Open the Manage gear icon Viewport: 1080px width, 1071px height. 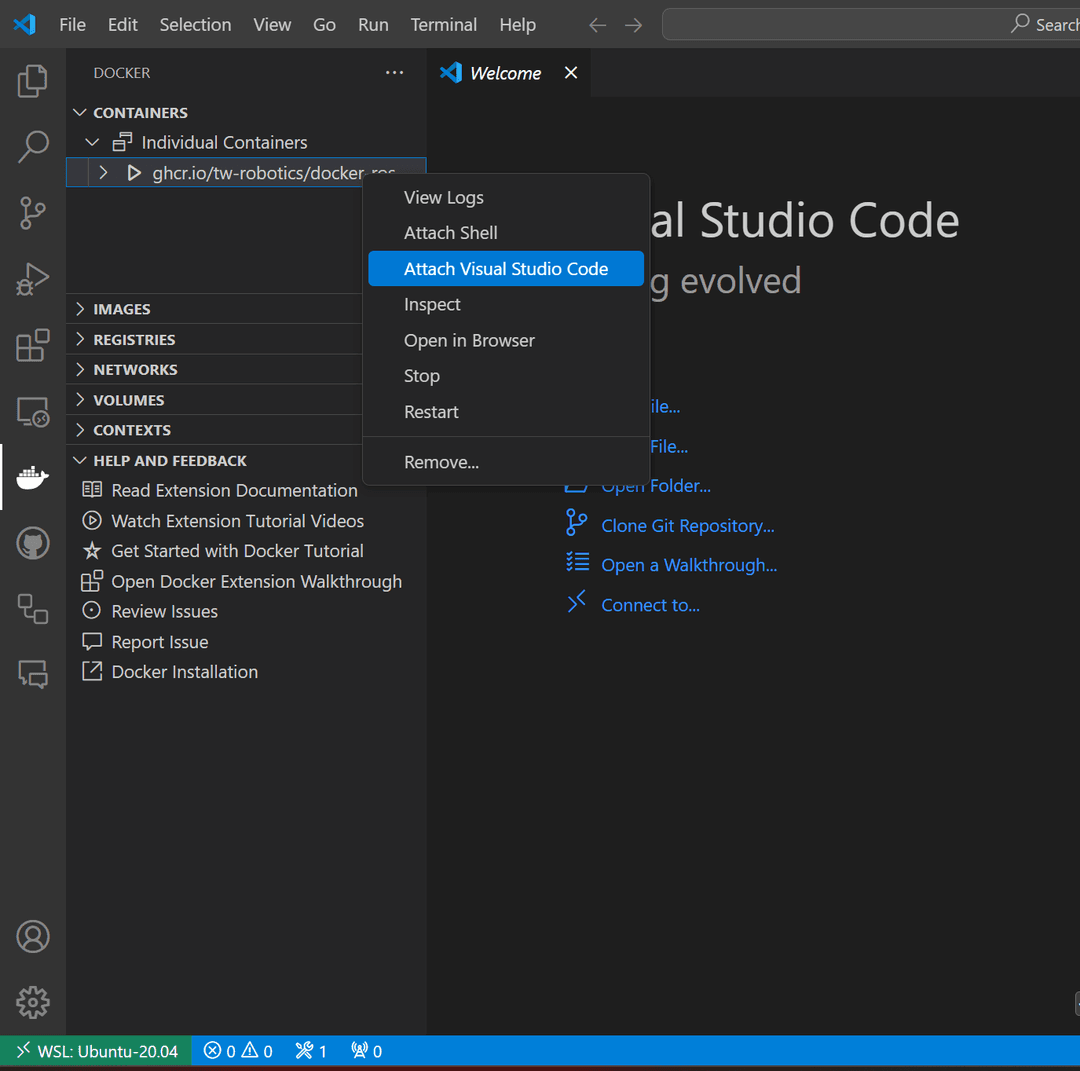tap(33, 1001)
